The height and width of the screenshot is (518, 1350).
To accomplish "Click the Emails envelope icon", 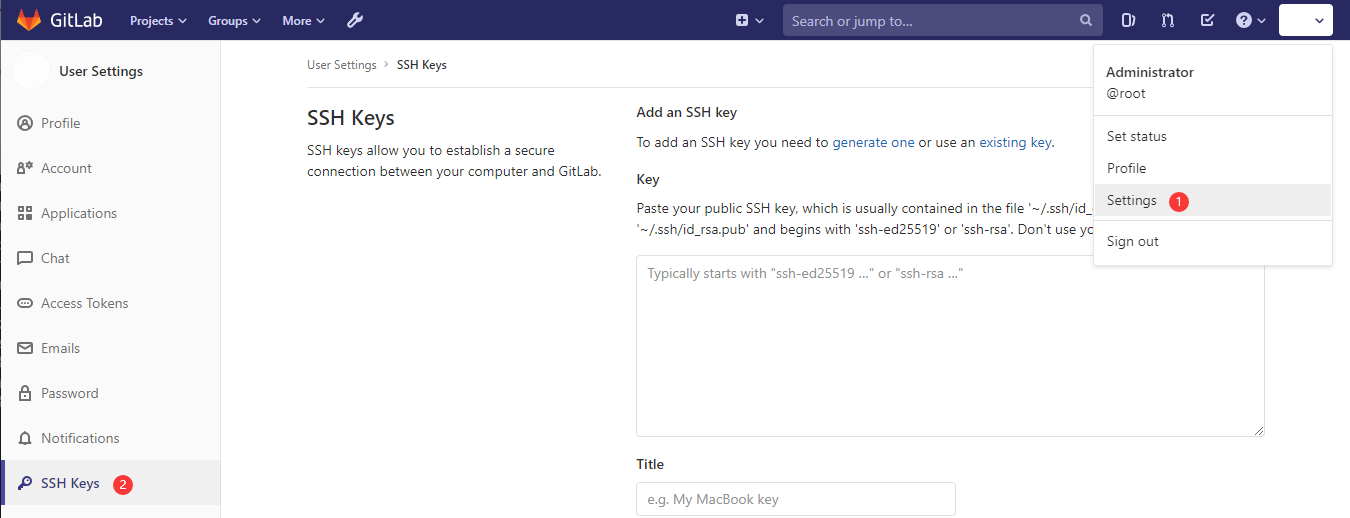I will coord(25,348).
